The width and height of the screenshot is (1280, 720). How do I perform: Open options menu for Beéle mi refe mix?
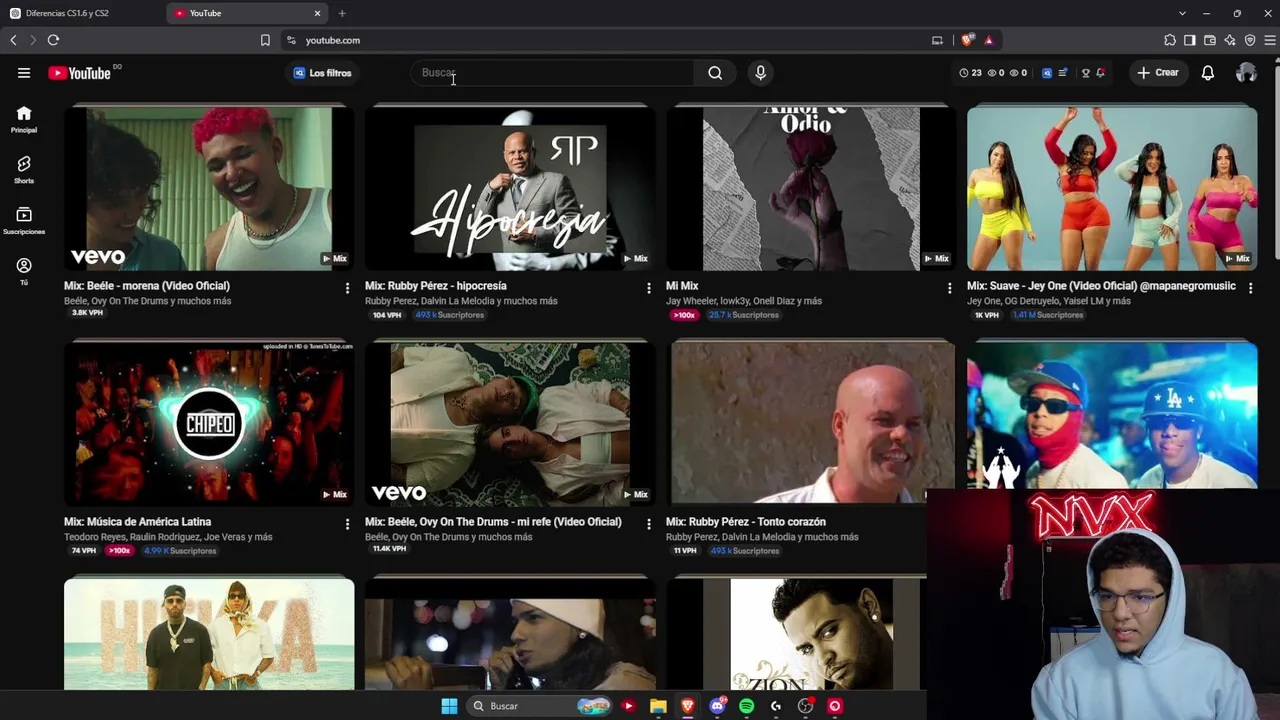pyautogui.click(x=648, y=524)
